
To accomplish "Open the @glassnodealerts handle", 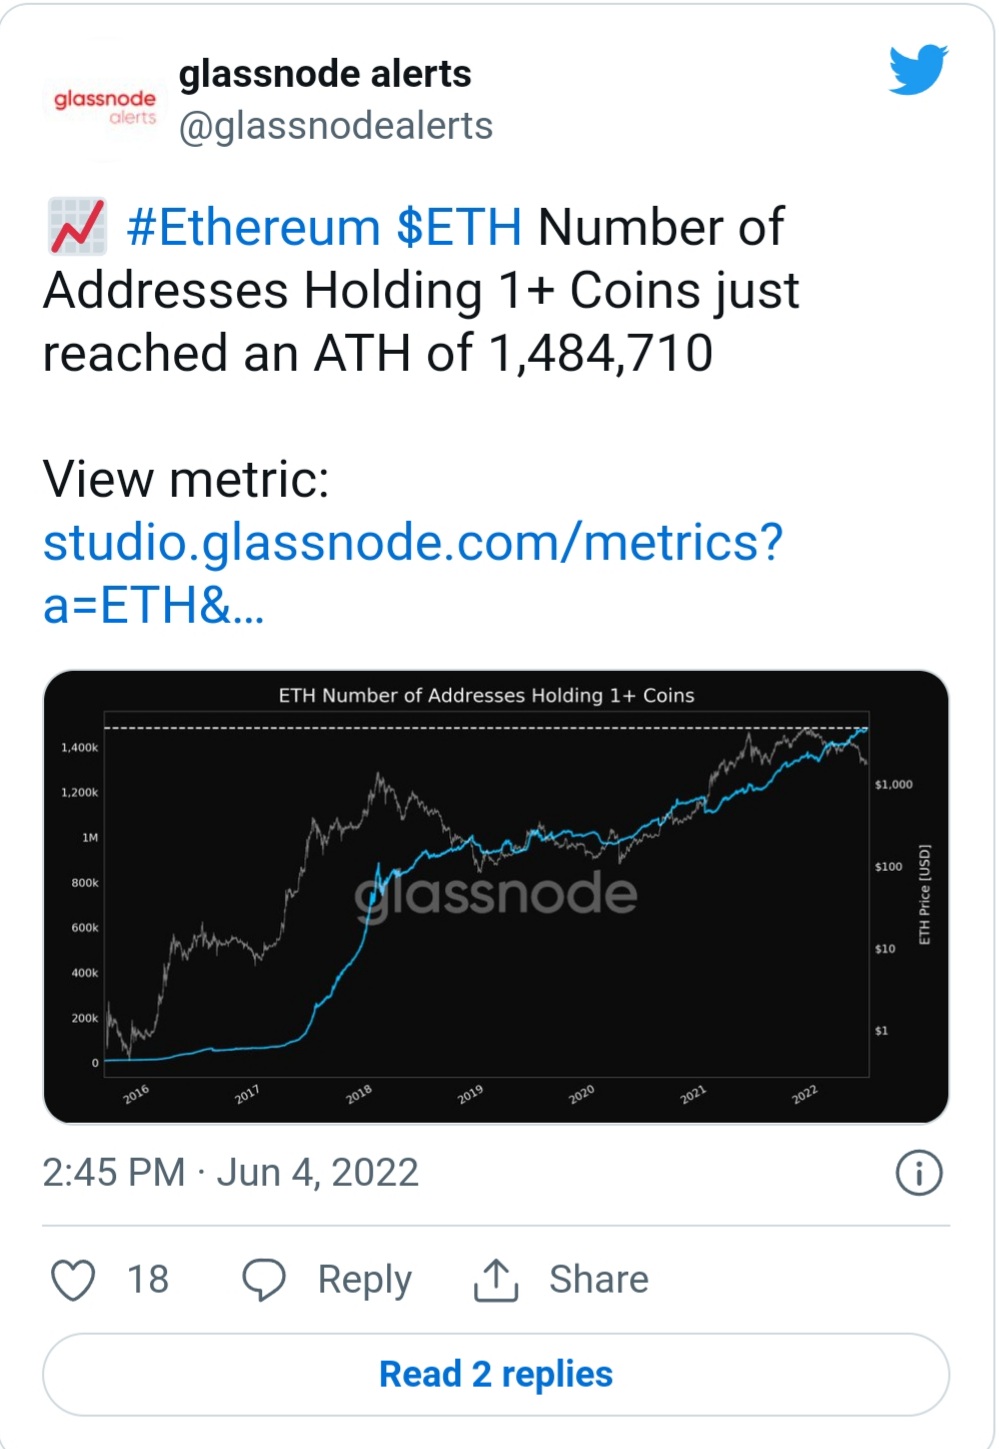I will point(336,127).
